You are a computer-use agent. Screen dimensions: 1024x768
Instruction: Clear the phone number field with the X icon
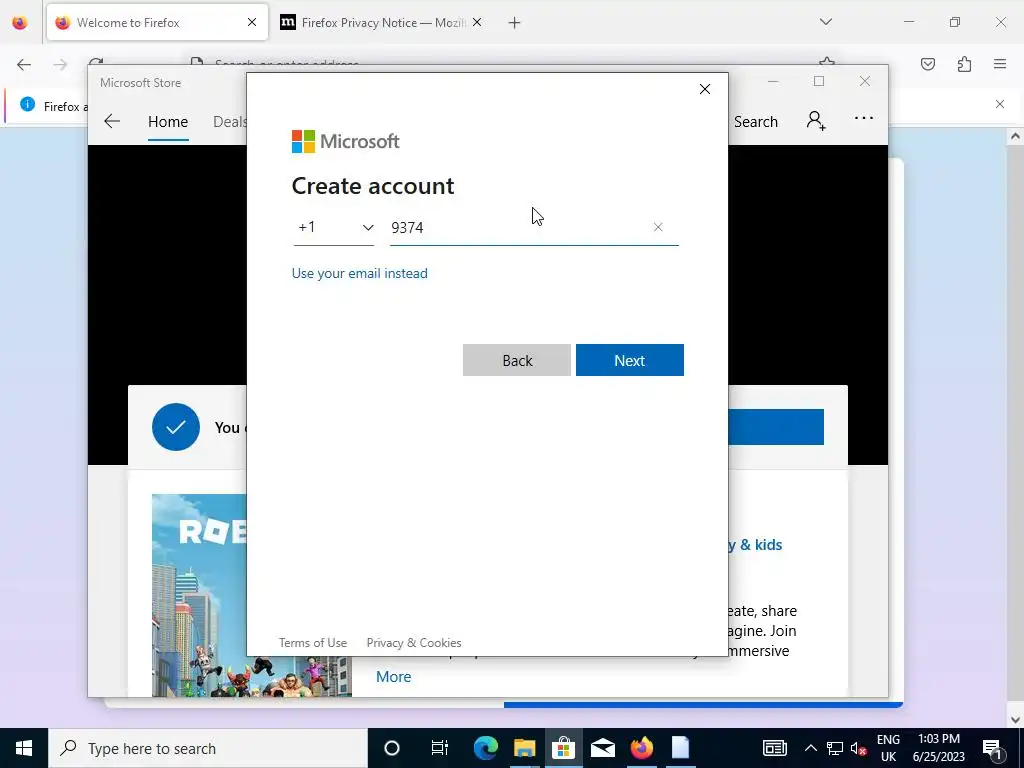(x=658, y=227)
